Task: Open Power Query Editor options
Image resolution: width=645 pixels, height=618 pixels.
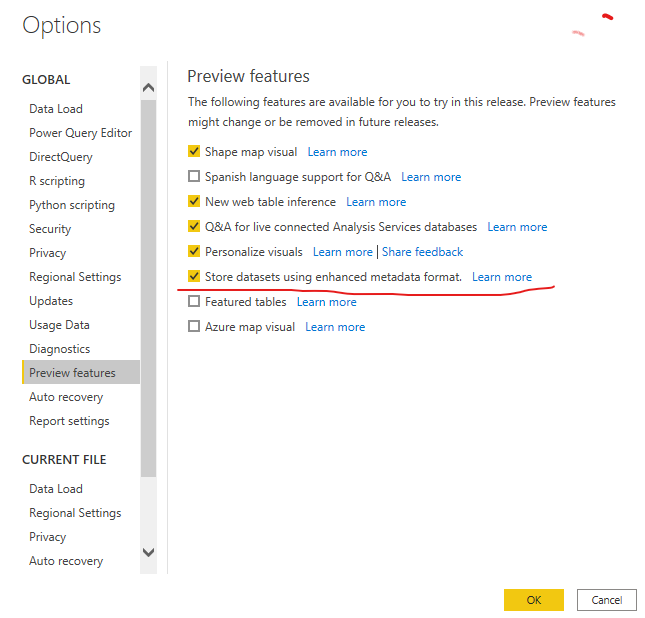Action: point(81,133)
